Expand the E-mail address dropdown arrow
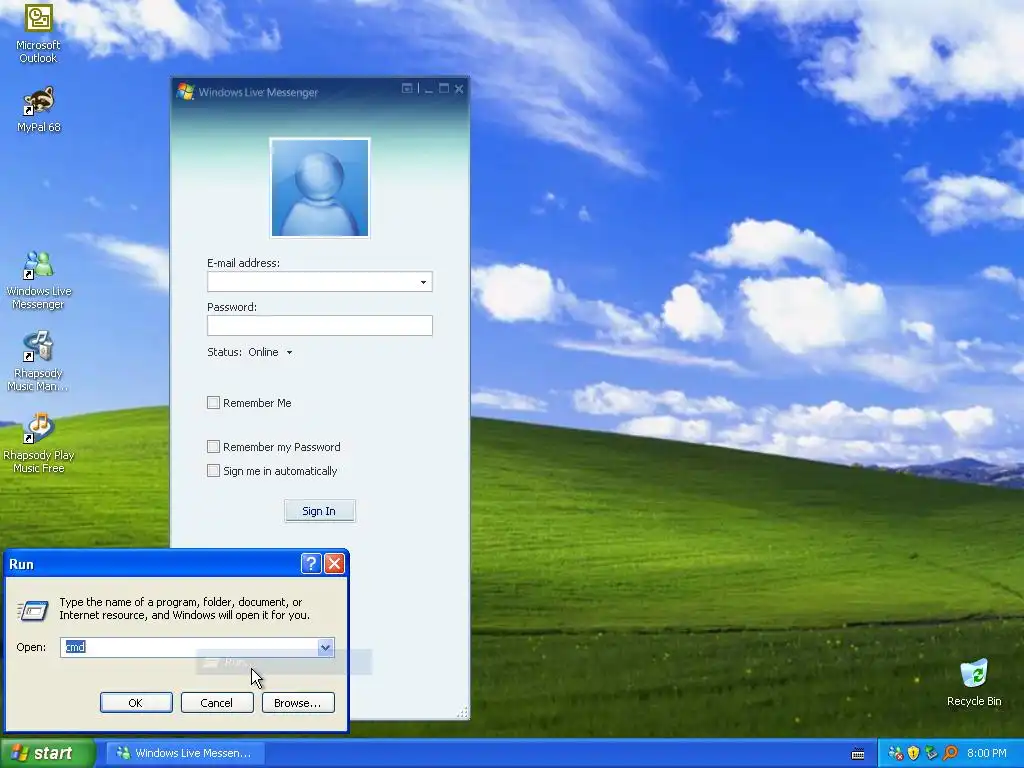Image resolution: width=1024 pixels, height=768 pixels. point(423,282)
